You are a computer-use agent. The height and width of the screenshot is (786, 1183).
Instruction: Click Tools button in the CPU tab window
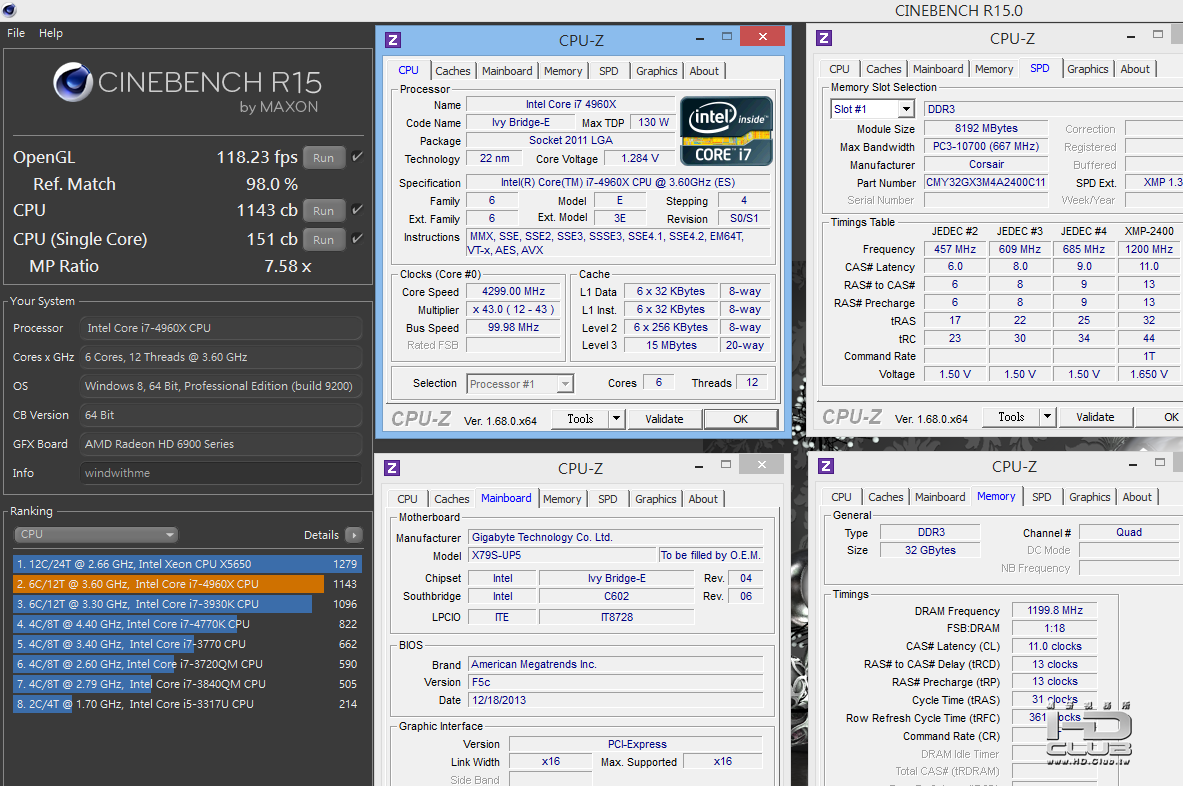[x=580, y=419]
